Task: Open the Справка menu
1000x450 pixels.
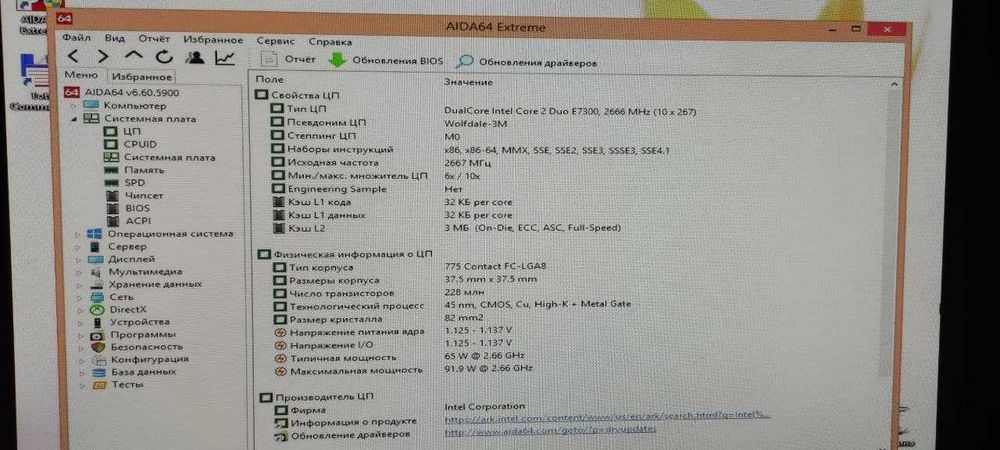Action: pyautogui.click(x=330, y=41)
